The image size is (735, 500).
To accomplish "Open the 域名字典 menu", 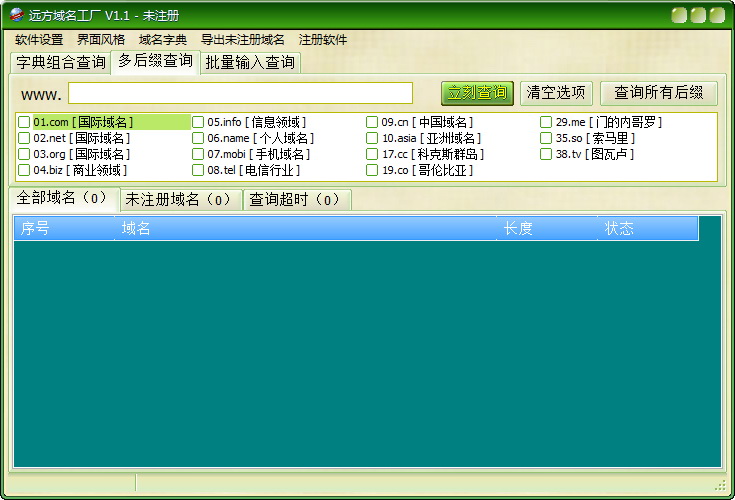I will point(163,40).
